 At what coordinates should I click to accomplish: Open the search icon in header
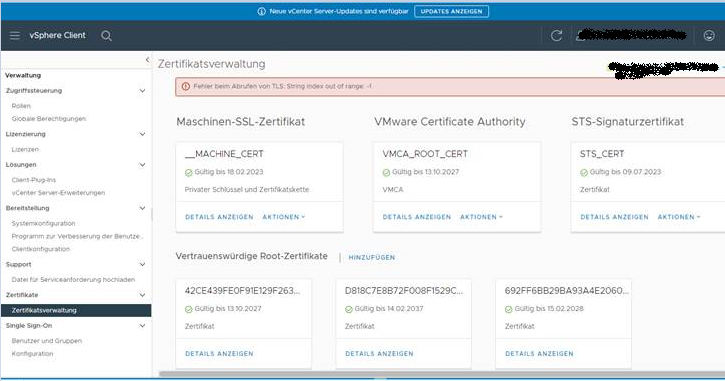106,36
